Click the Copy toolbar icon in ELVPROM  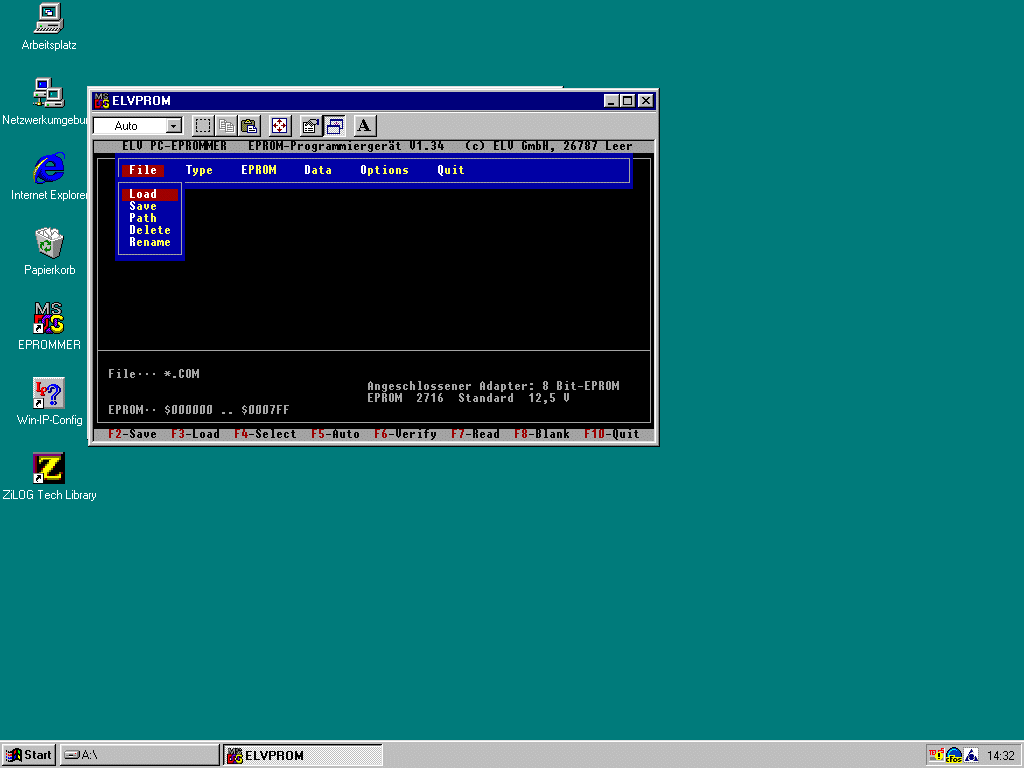click(x=226, y=125)
